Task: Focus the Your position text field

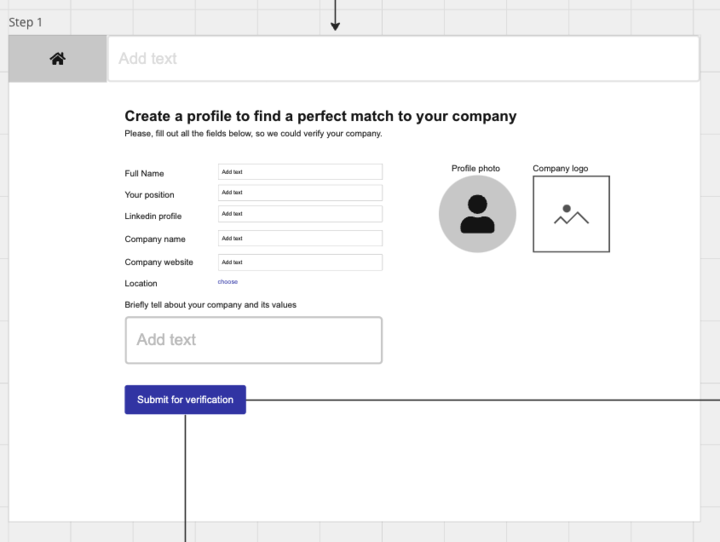Action: click(300, 193)
